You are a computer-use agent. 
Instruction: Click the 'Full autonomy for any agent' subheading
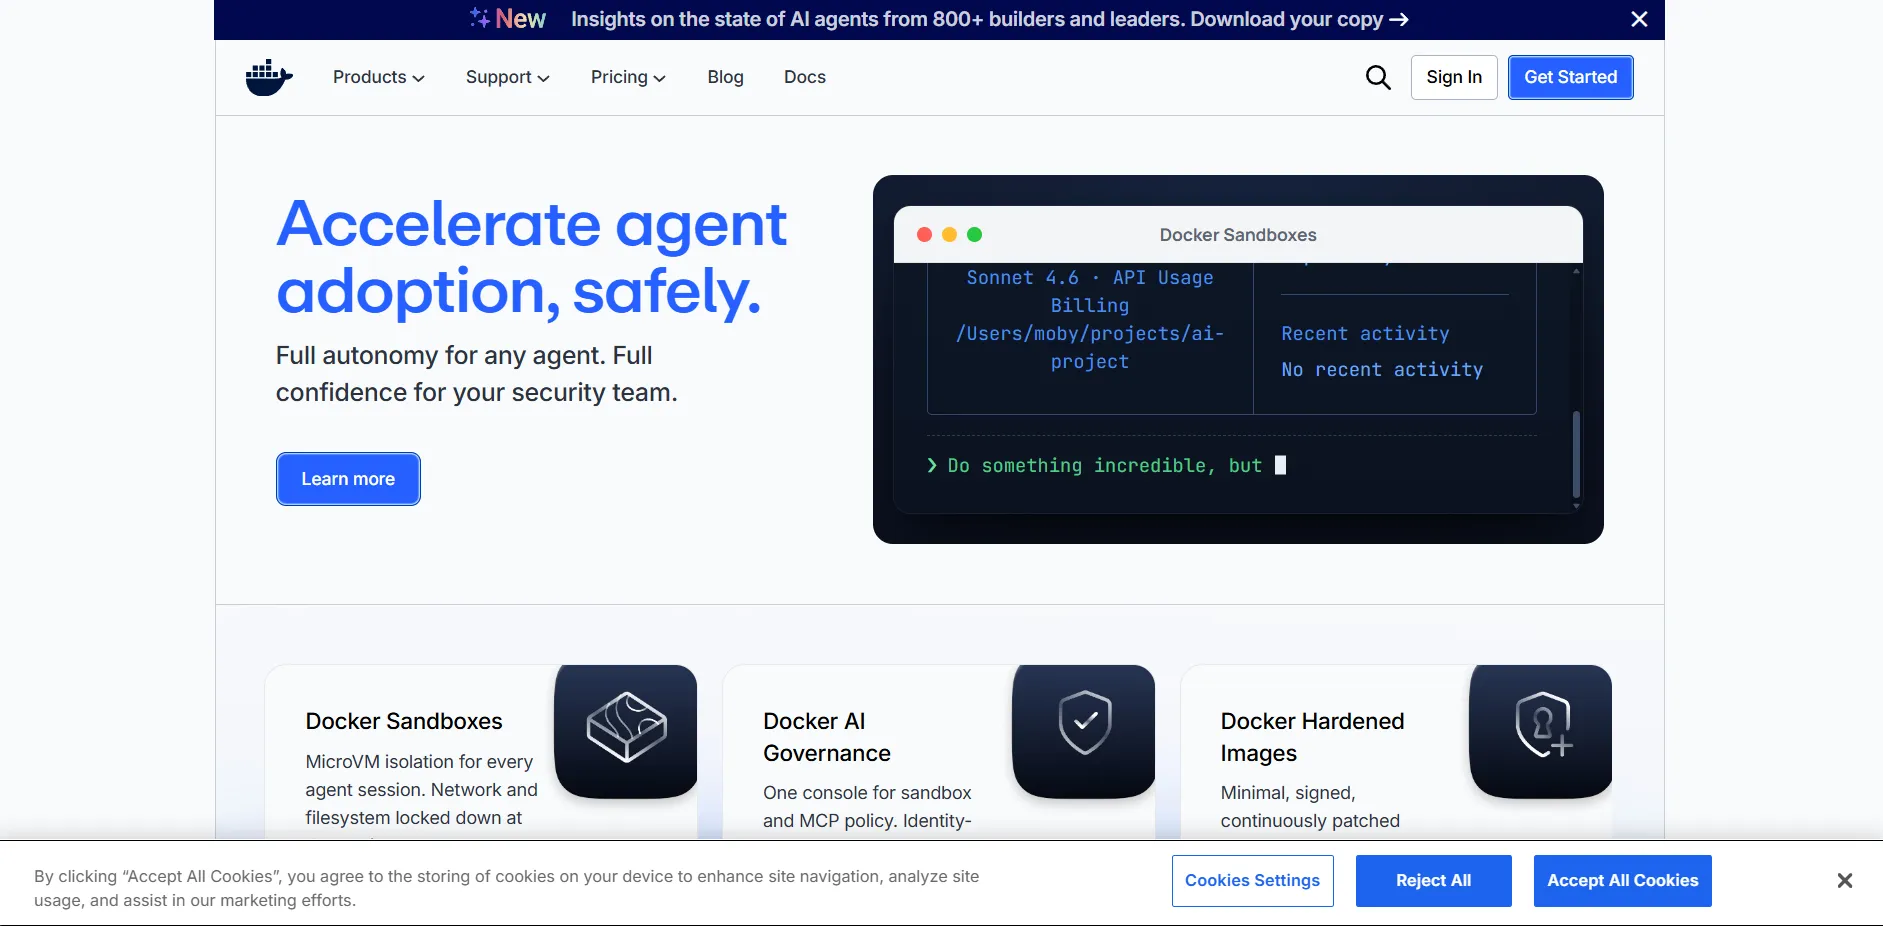point(477,374)
